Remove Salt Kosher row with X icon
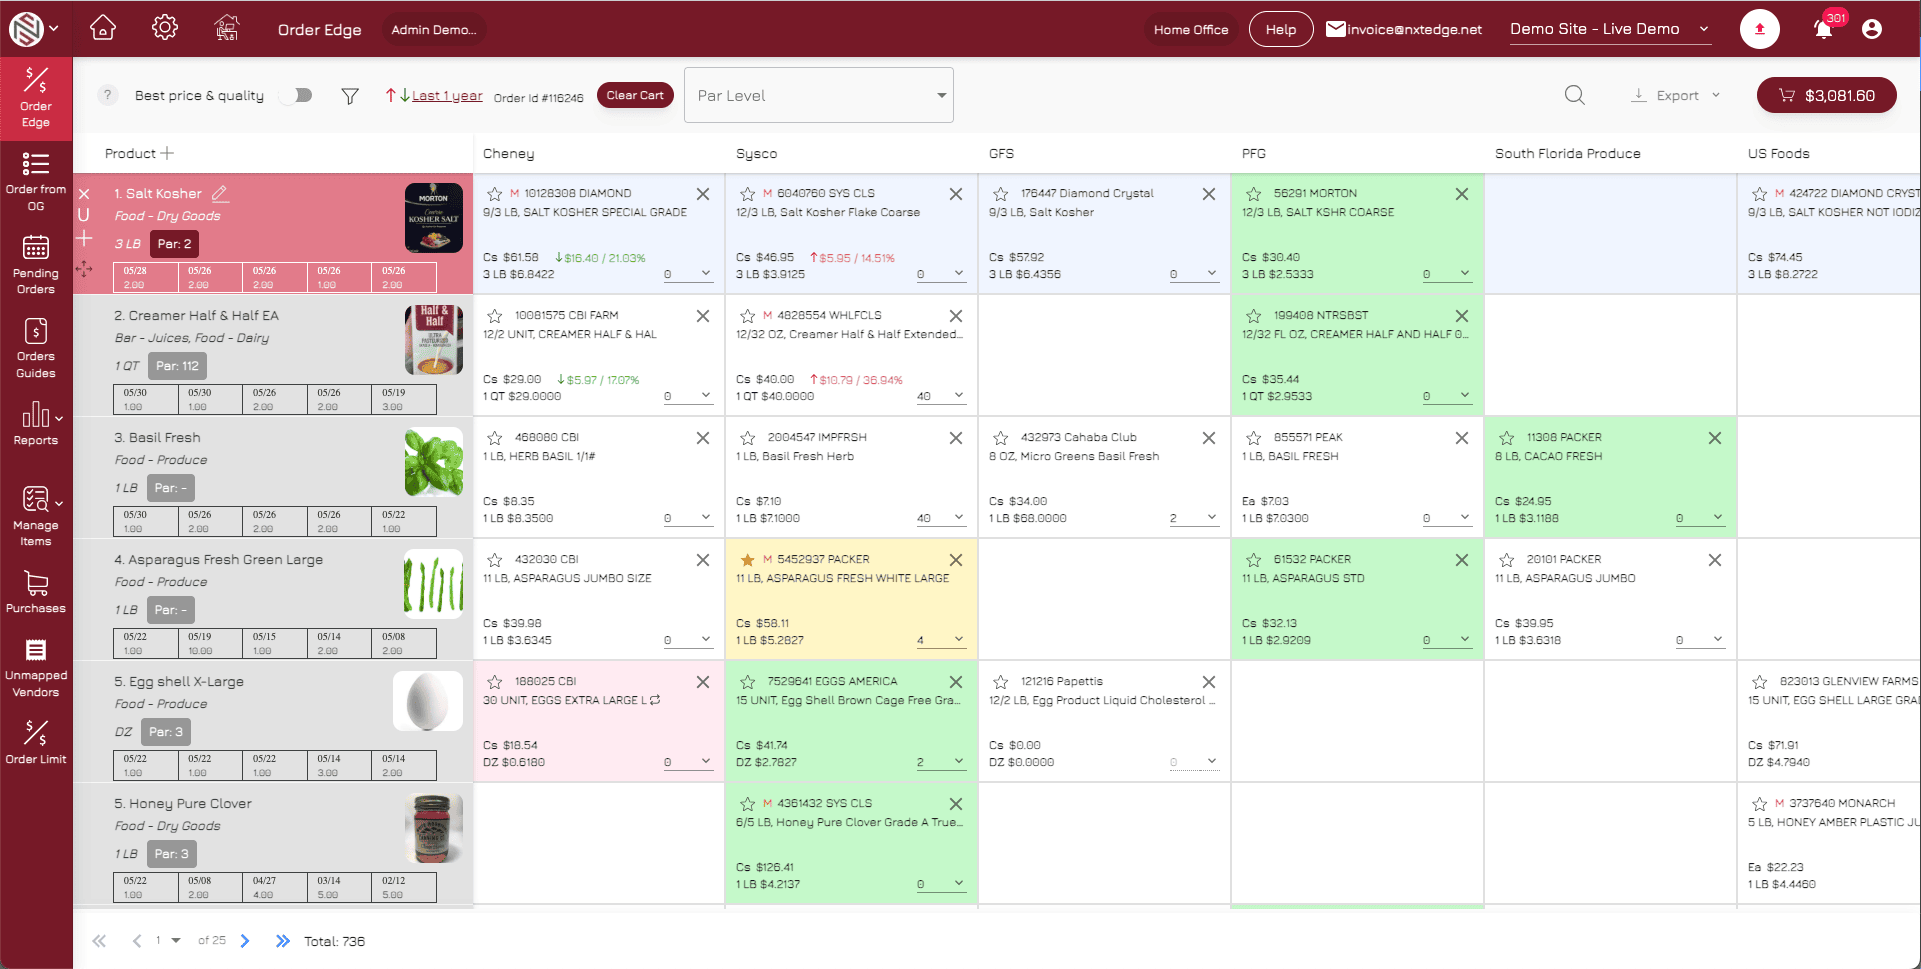The width and height of the screenshot is (1921, 969). (x=84, y=194)
